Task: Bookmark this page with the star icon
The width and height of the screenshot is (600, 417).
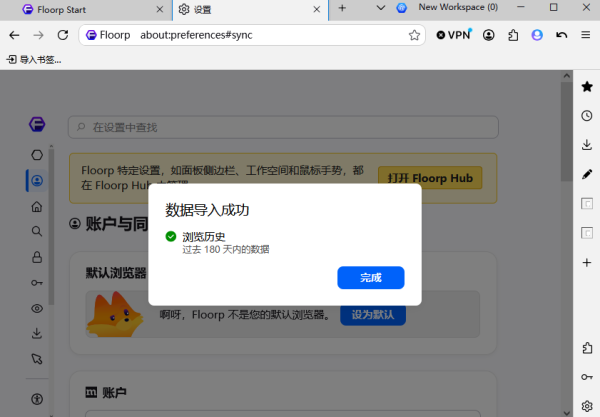Action: pos(414,35)
